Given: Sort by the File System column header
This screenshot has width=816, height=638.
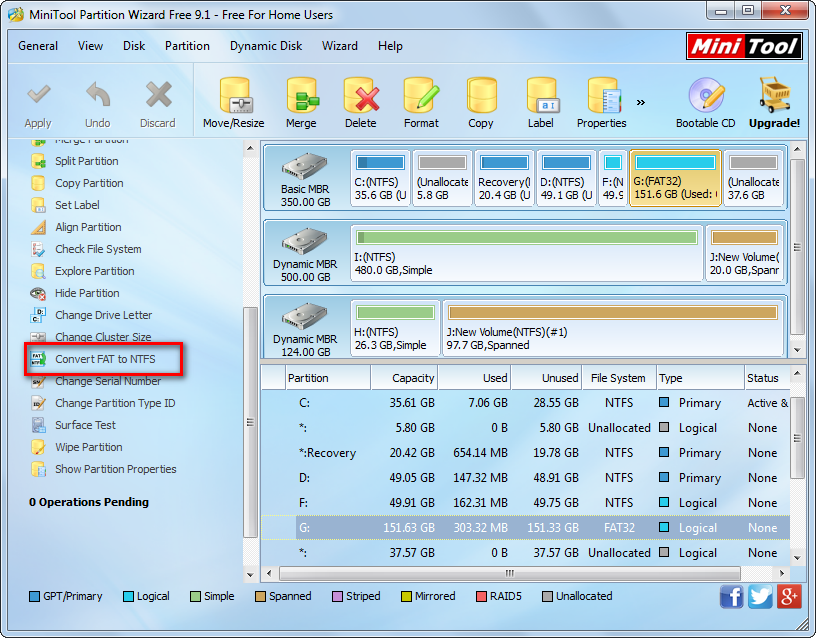Looking at the screenshot, I should (x=619, y=378).
